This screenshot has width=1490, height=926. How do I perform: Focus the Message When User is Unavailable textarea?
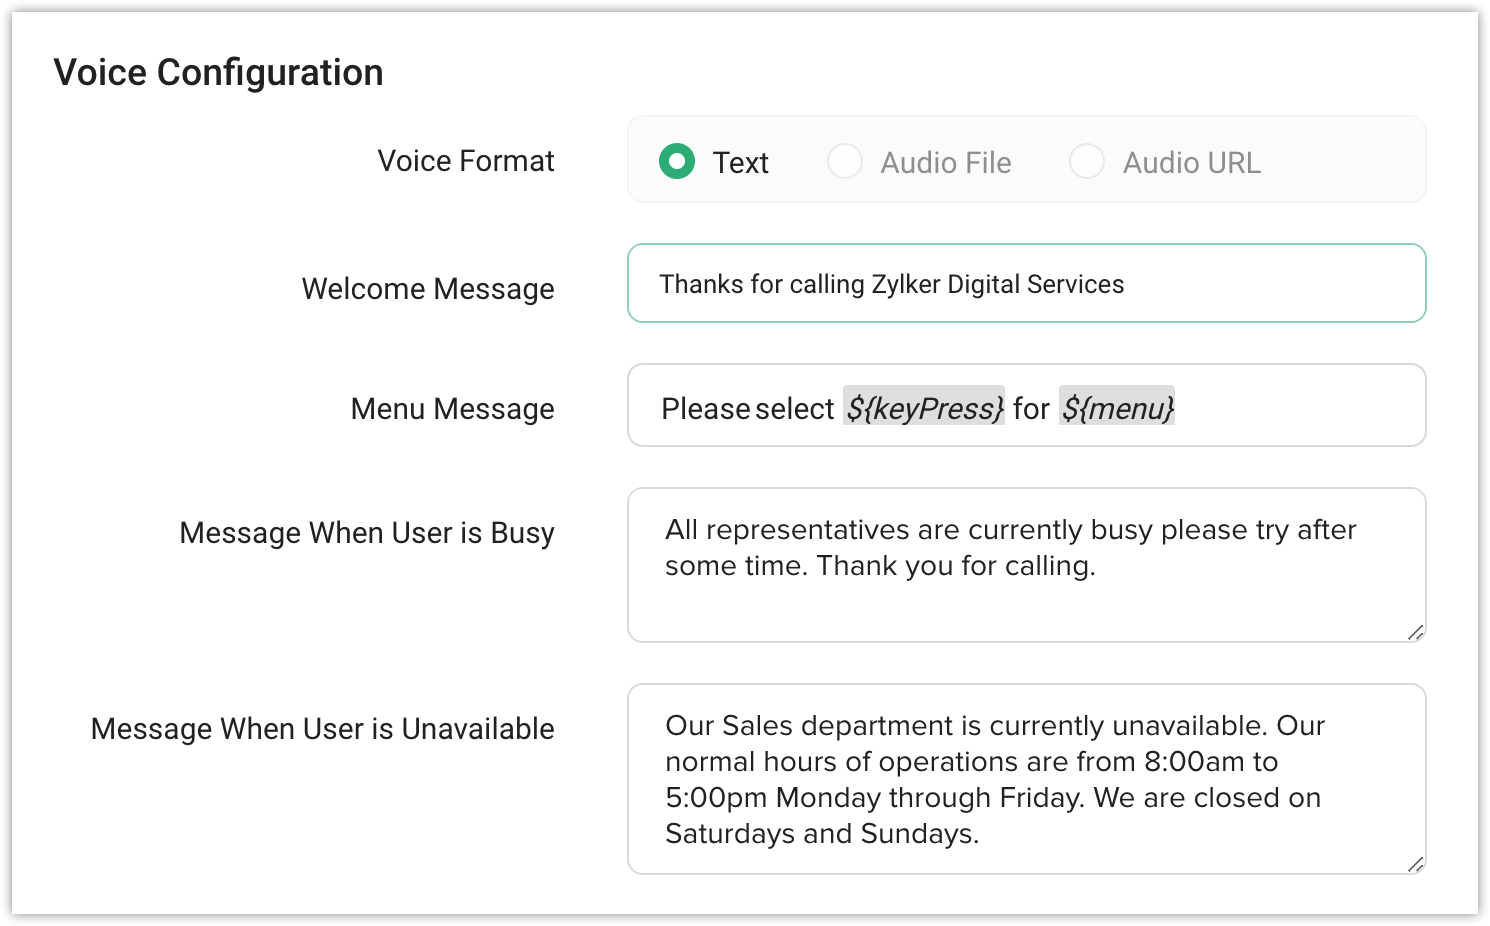click(x=1026, y=779)
